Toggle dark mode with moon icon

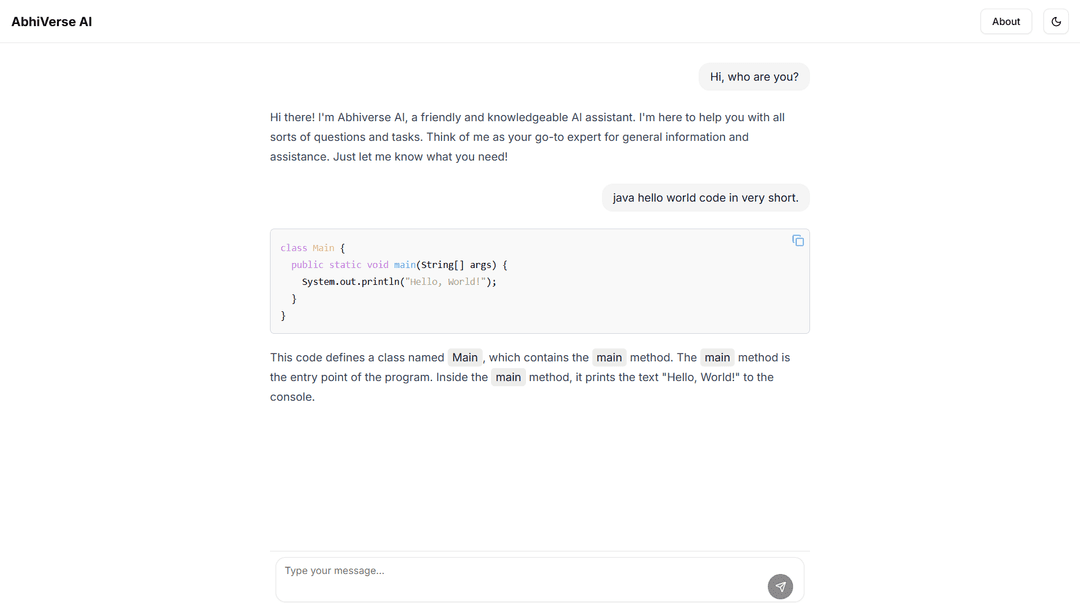click(1056, 21)
